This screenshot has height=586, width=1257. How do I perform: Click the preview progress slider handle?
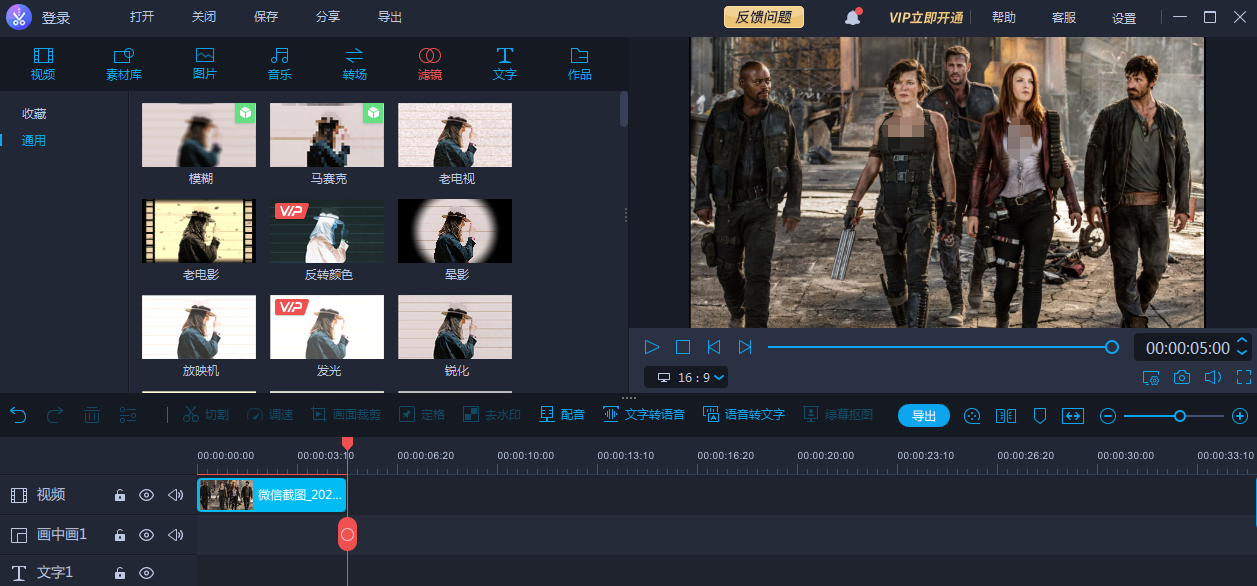(1111, 347)
